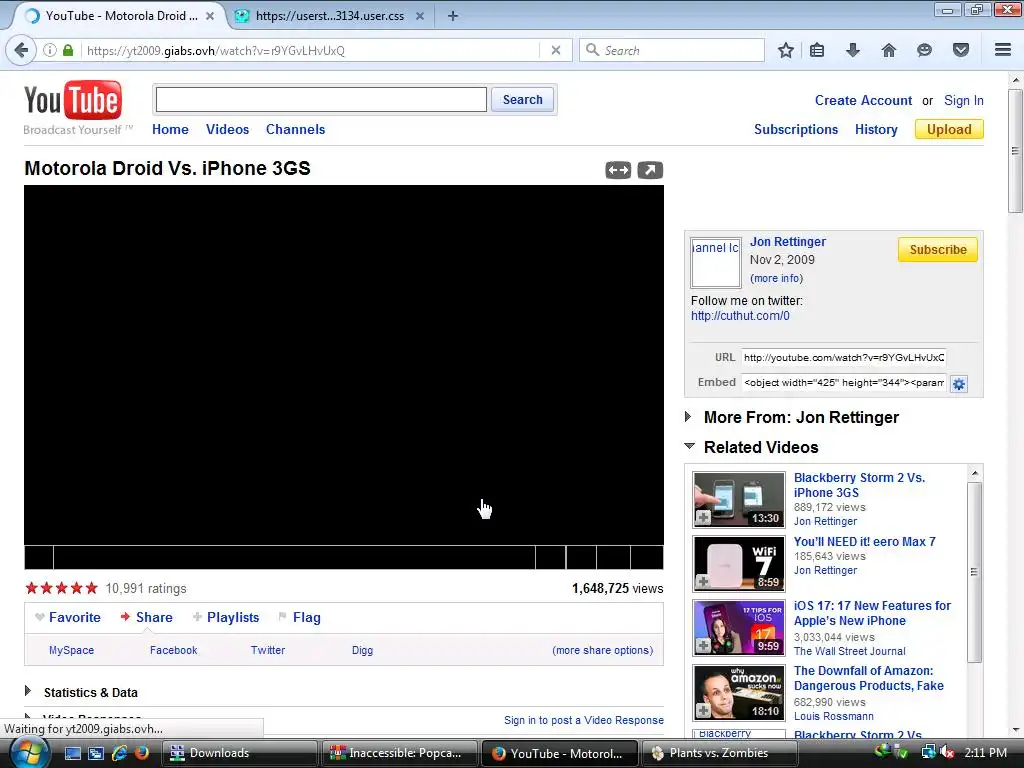
Task: Click the Jon Rettinger channel icon
Action: pos(716,263)
